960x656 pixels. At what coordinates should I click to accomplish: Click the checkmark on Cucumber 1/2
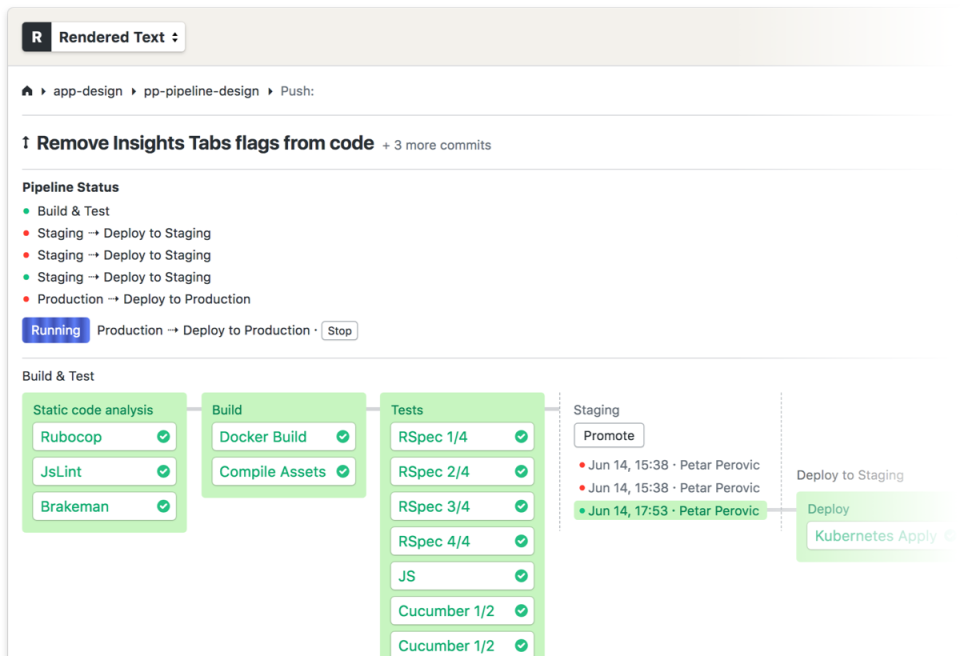(x=520, y=611)
